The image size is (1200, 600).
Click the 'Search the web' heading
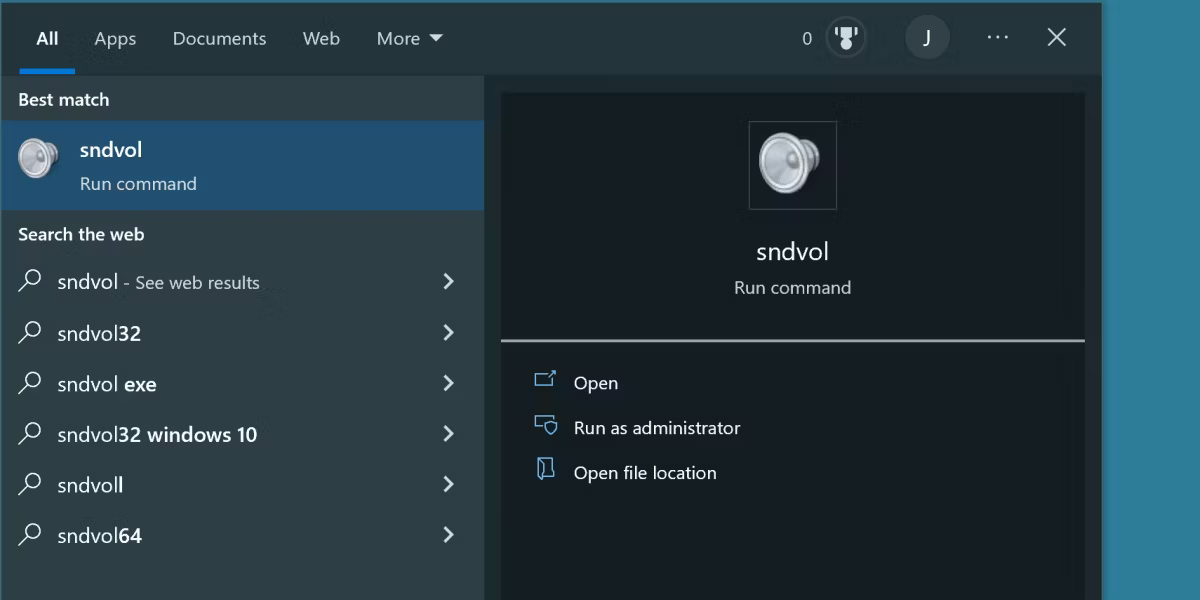[81, 235]
